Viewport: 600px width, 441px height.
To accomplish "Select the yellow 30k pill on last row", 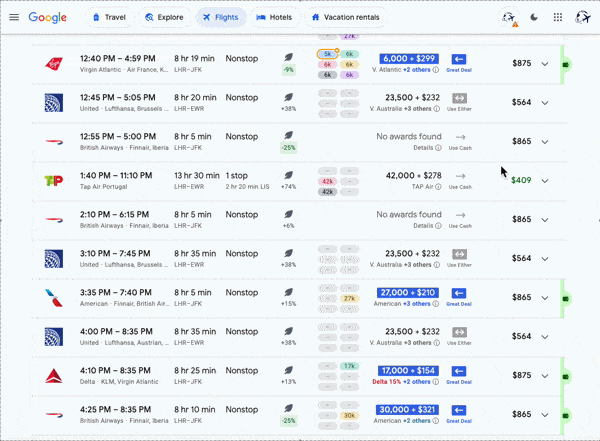I will click(x=349, y=415).
